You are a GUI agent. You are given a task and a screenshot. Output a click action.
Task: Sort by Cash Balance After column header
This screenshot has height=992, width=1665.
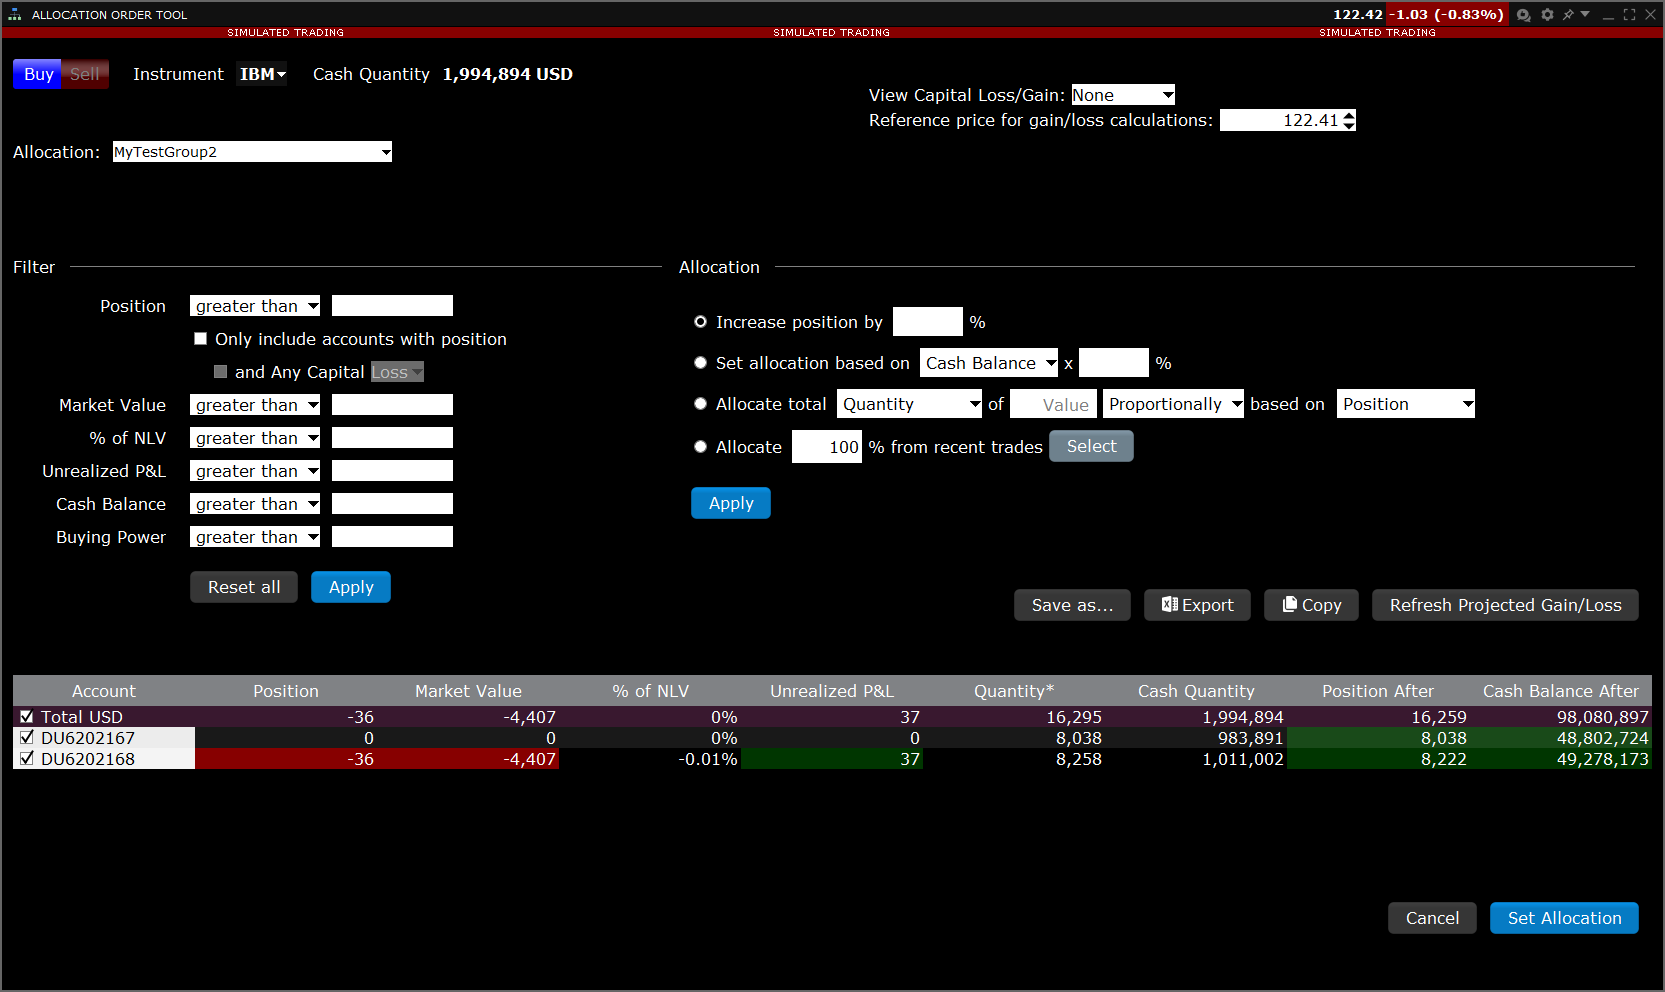1560,691
